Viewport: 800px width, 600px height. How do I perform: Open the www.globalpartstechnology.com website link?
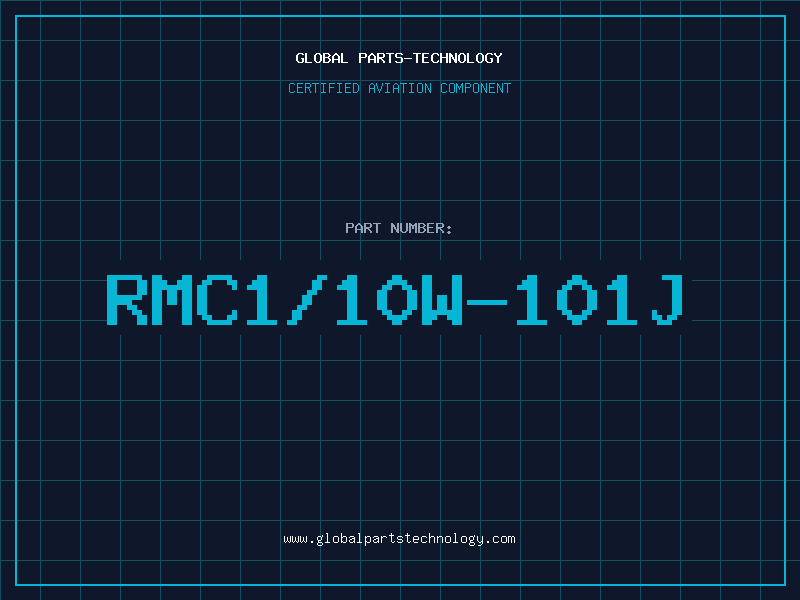[x=399, y=539]
